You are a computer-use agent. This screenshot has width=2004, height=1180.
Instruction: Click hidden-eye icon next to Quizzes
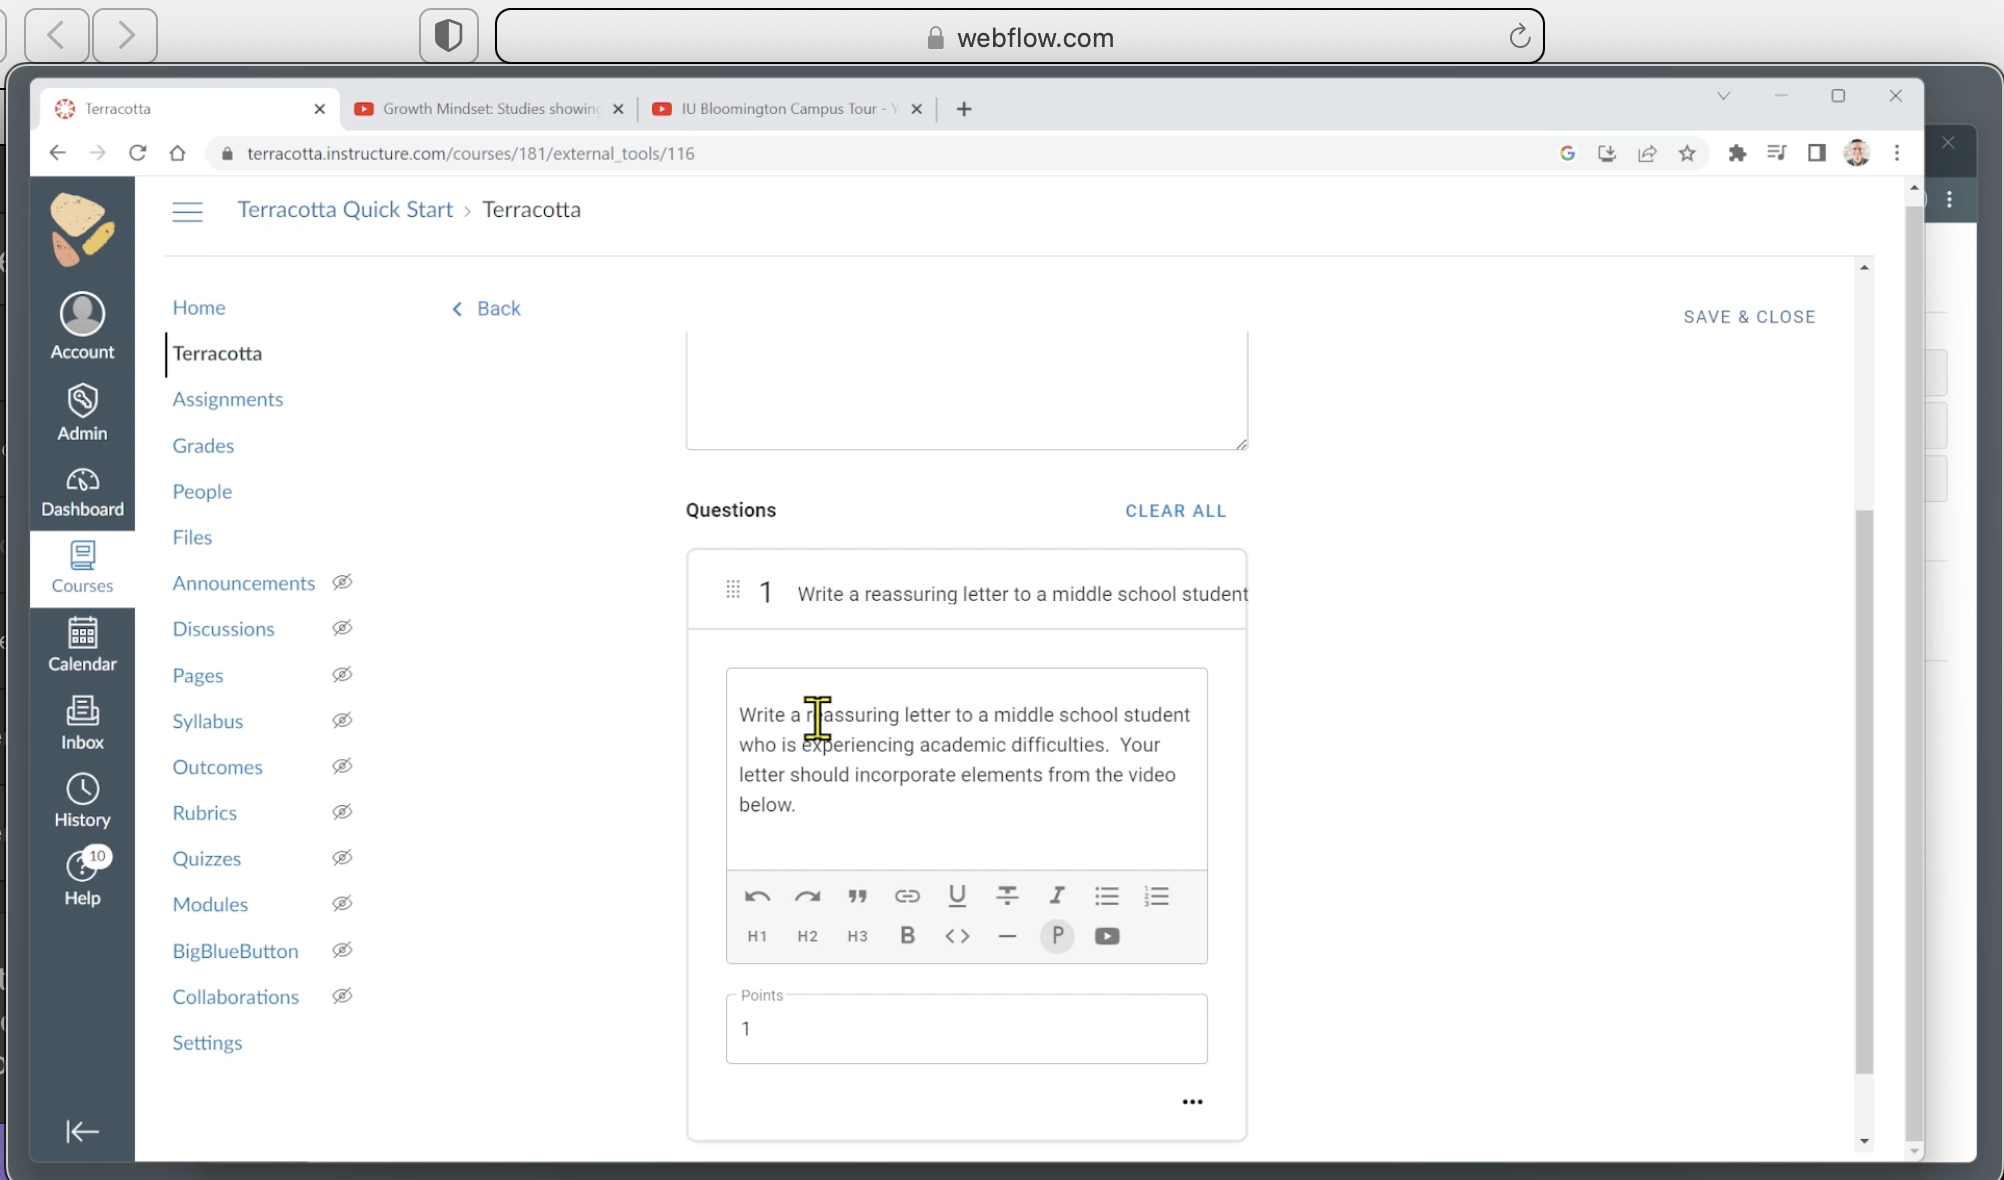point(342,858)
